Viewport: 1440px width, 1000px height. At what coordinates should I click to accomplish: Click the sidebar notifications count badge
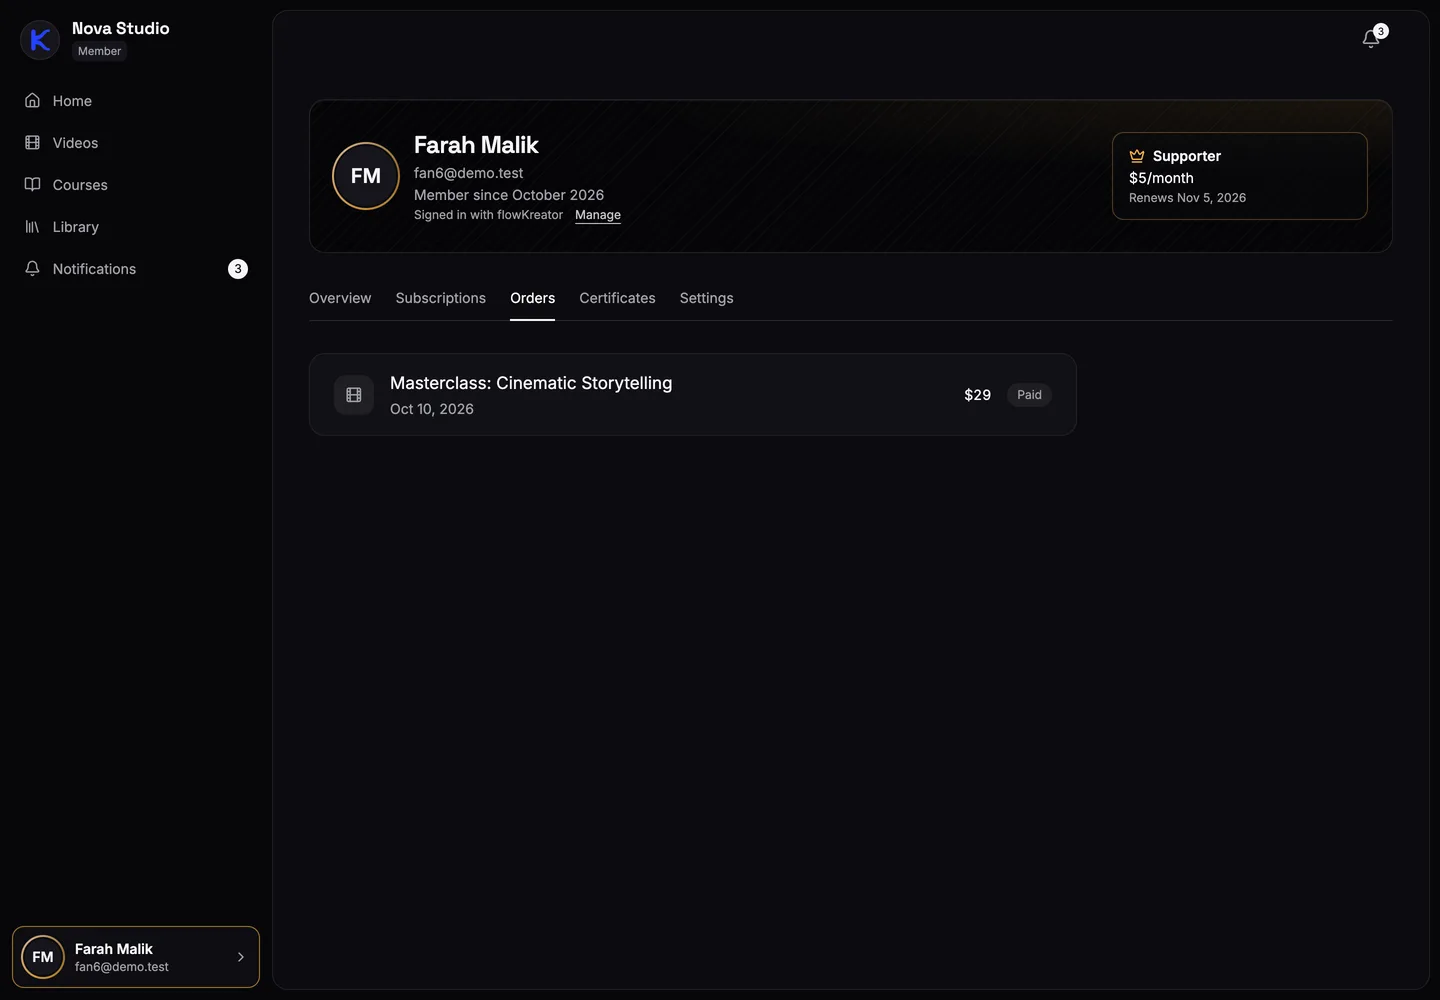click(238, 269)
